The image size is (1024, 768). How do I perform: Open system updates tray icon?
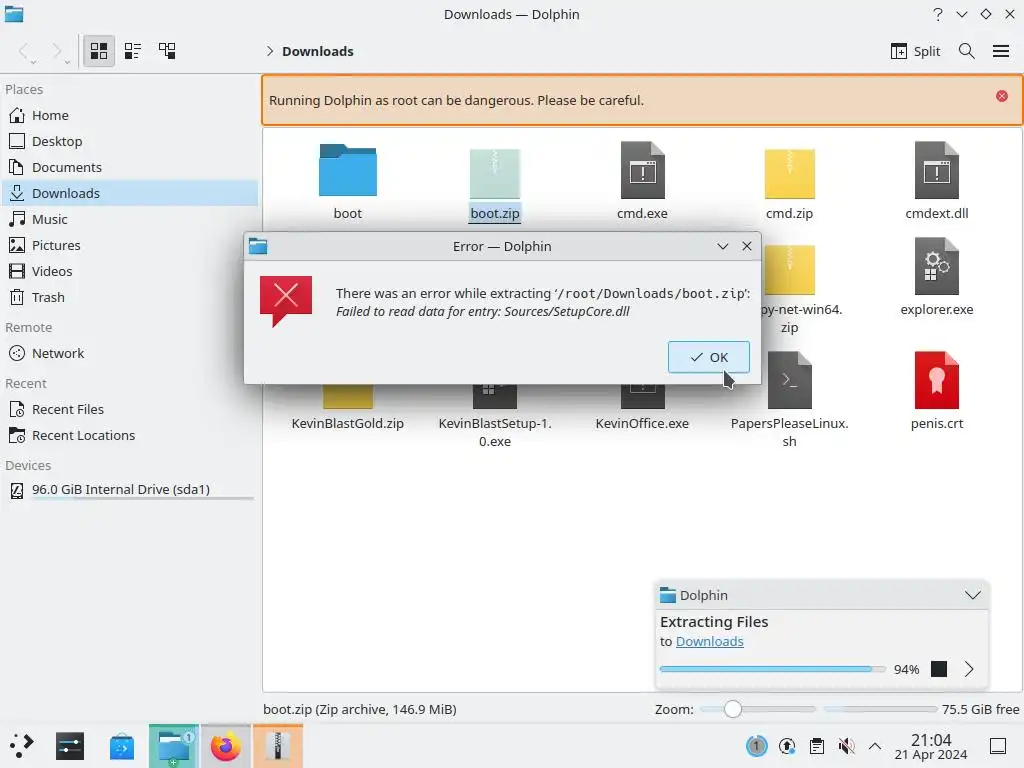pos(787,746)
